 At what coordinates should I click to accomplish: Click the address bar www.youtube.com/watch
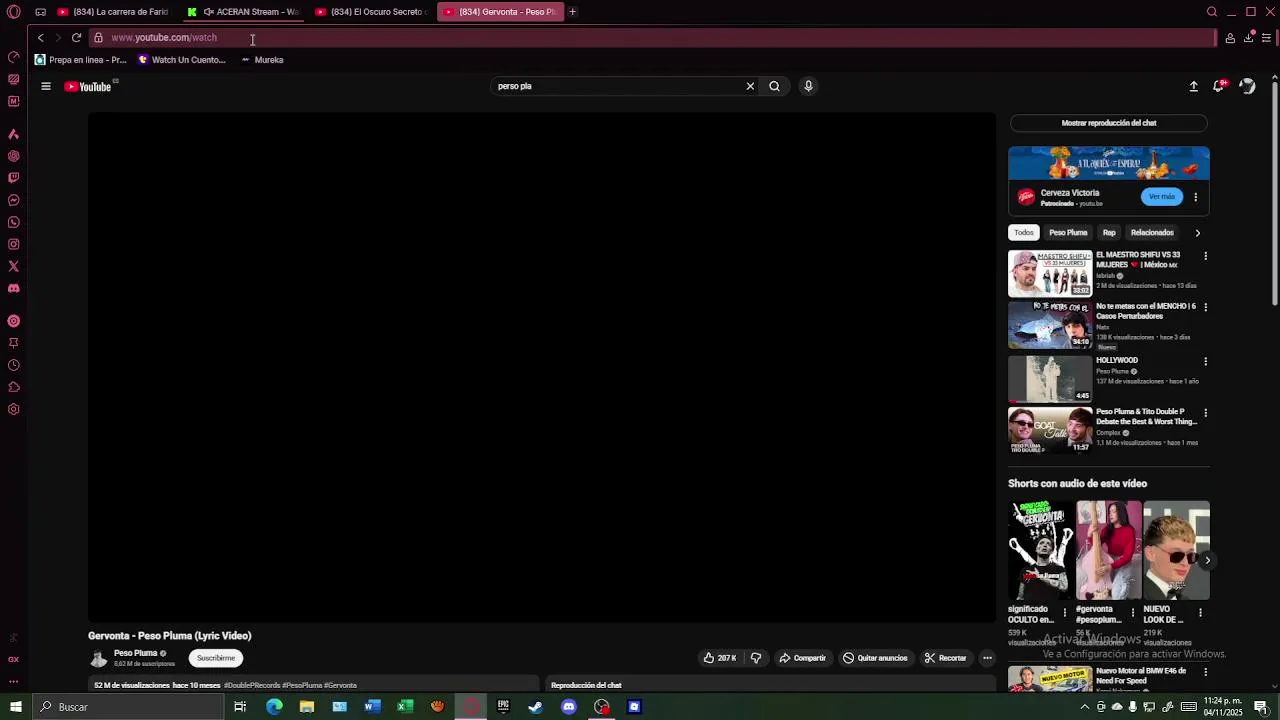coord(650,38)
